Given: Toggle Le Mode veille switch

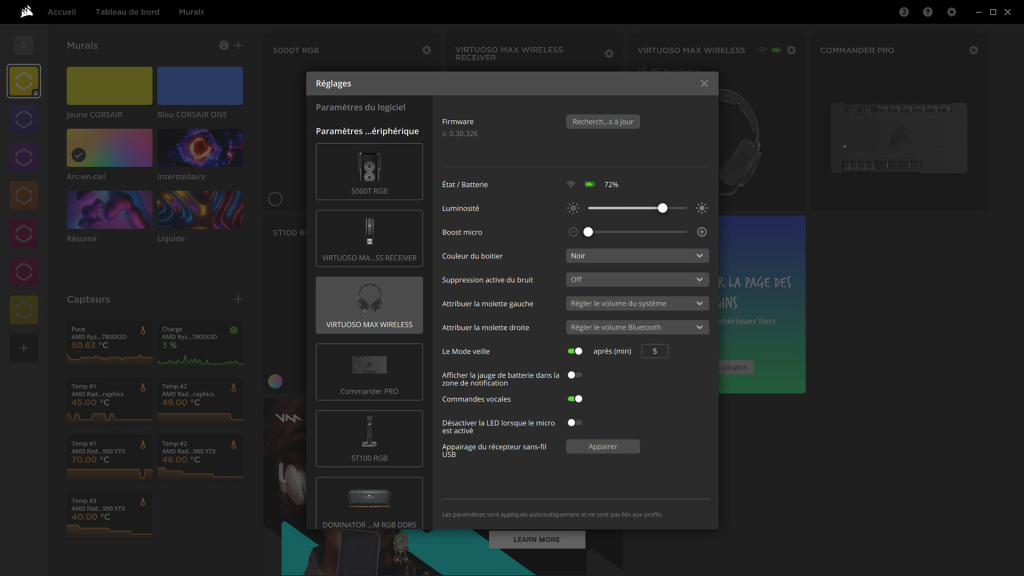Looking at the screenshot, I should pyautogui.click(x=575, y=351).
